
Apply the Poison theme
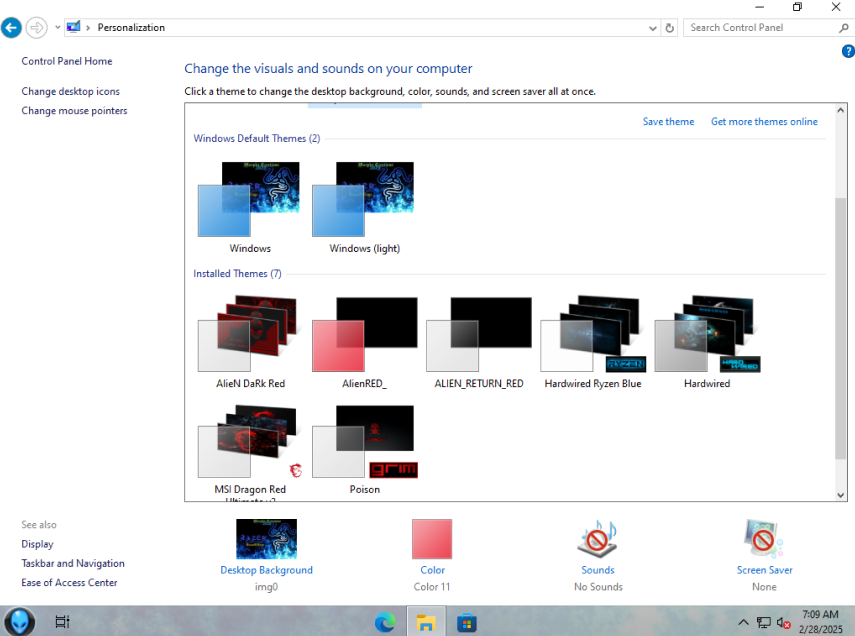click(x=364, y=450)
